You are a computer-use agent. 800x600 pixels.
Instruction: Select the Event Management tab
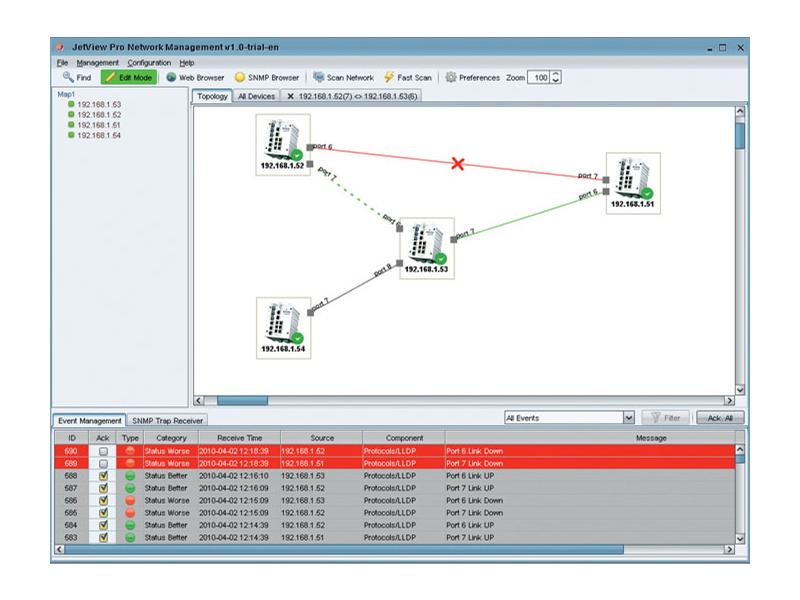pos(89,420)
